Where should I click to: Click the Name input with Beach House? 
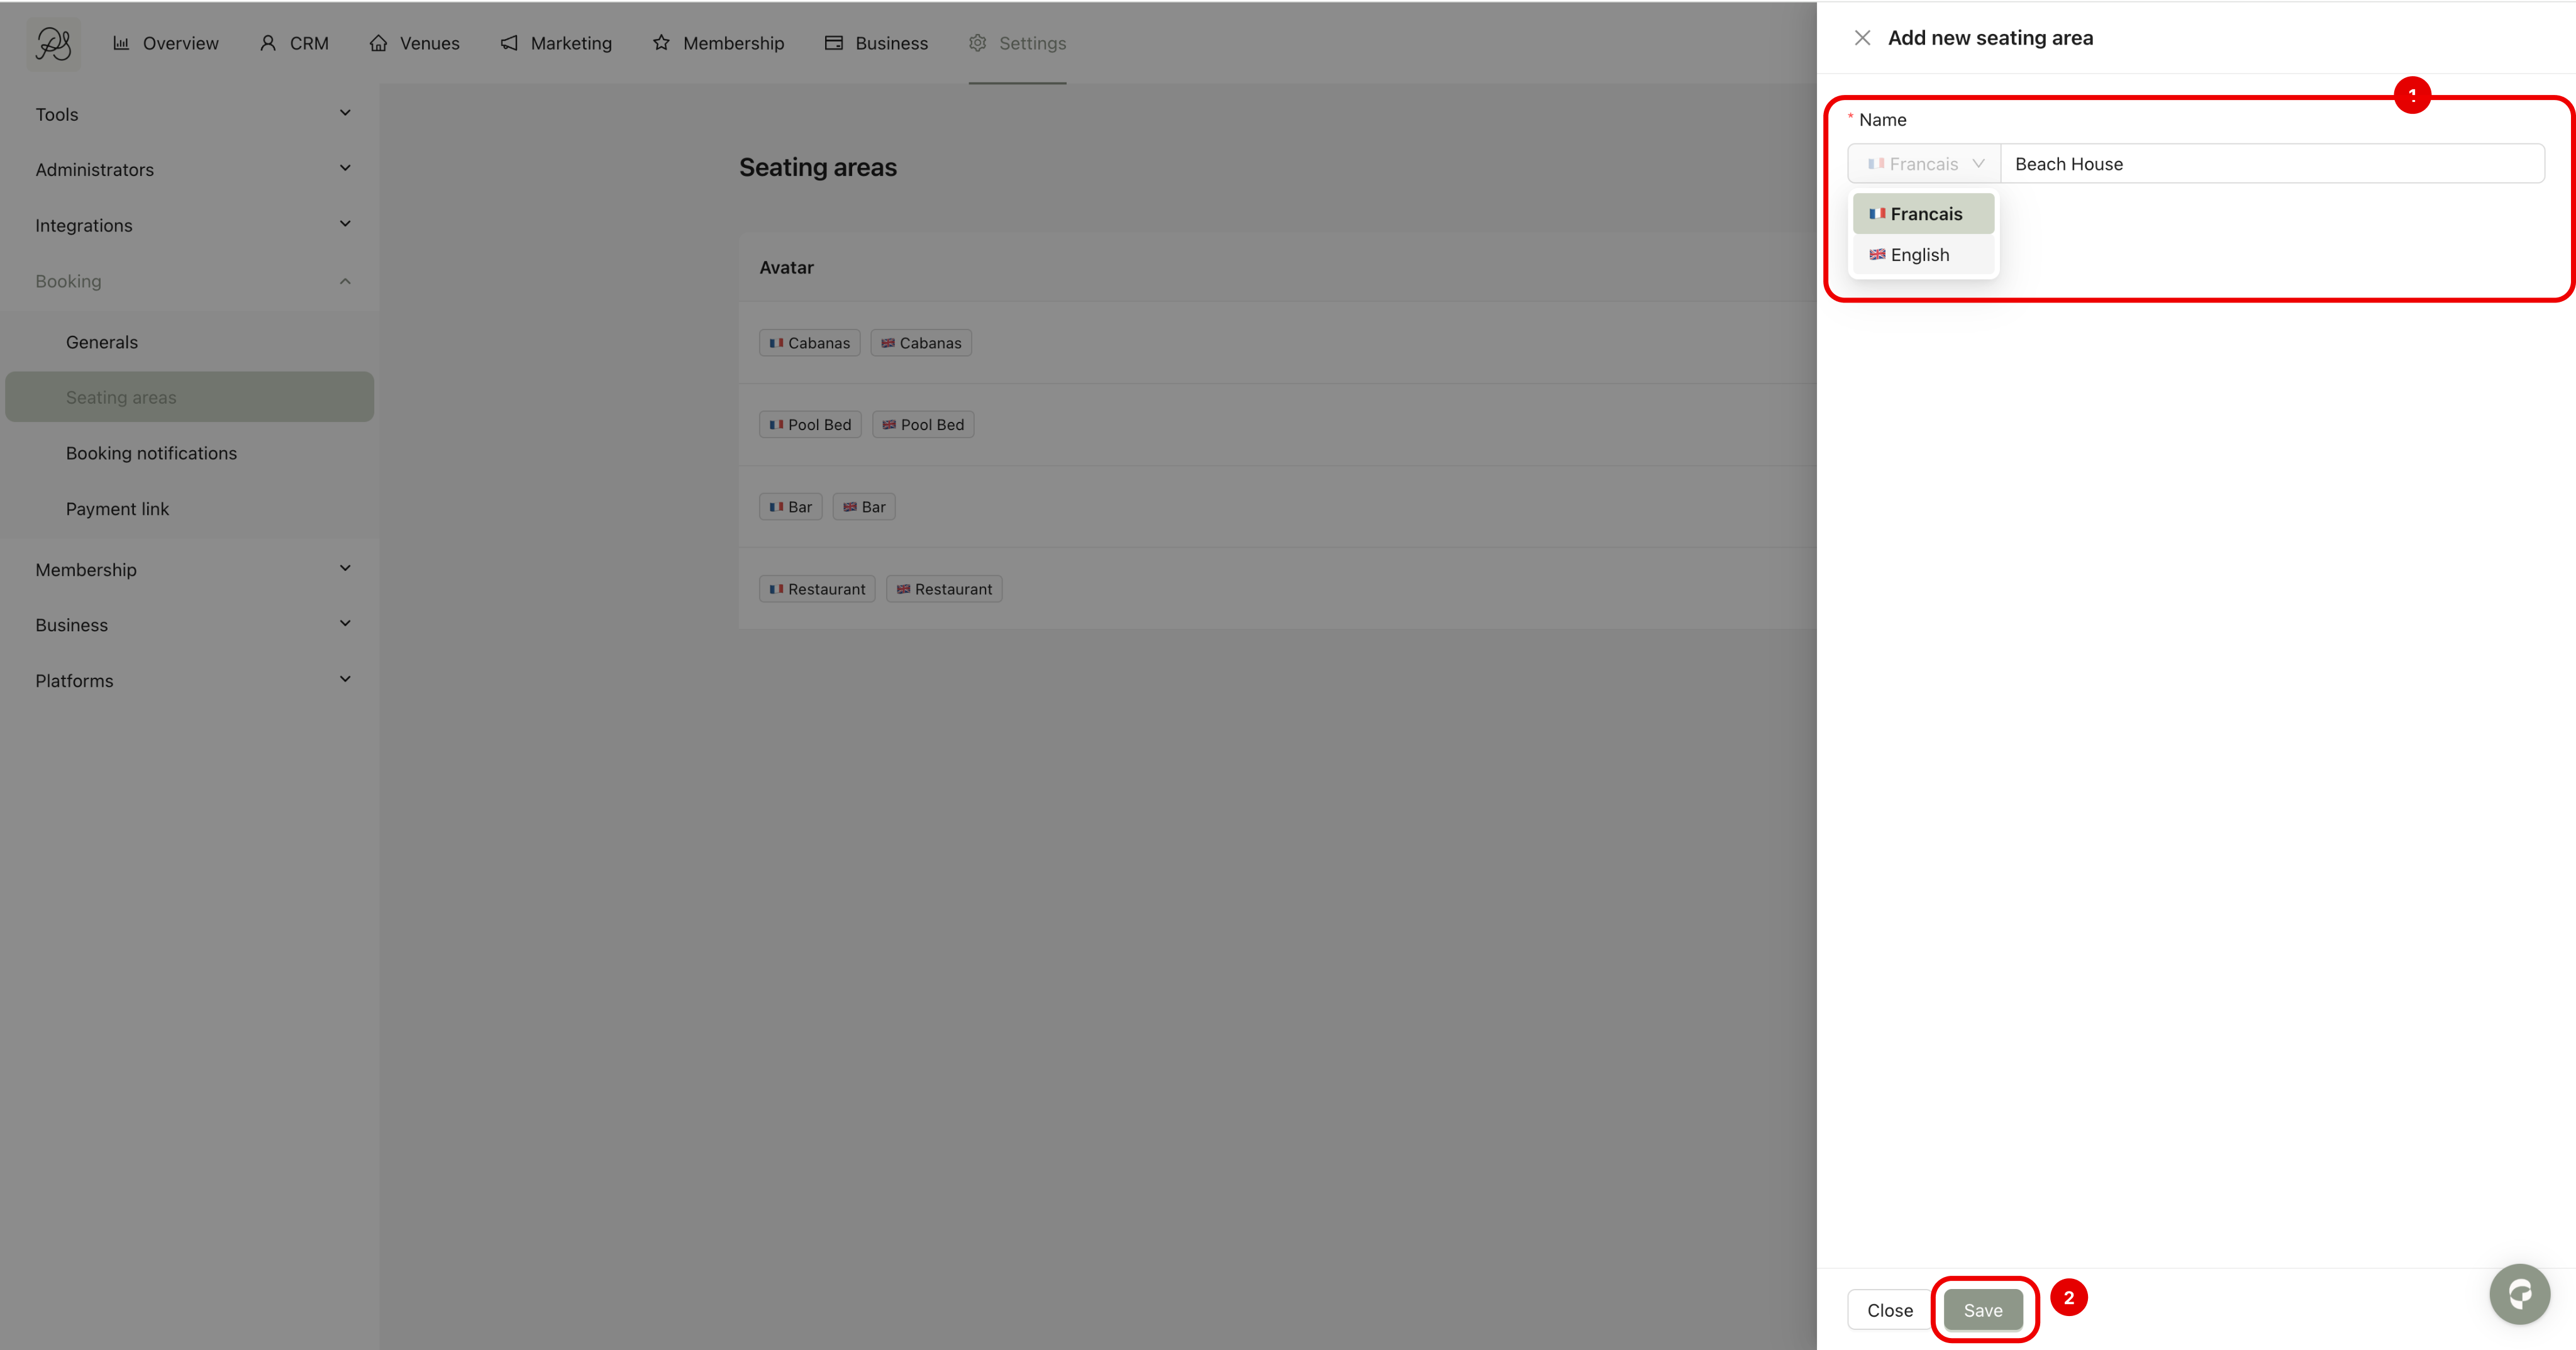point(2271,164)
